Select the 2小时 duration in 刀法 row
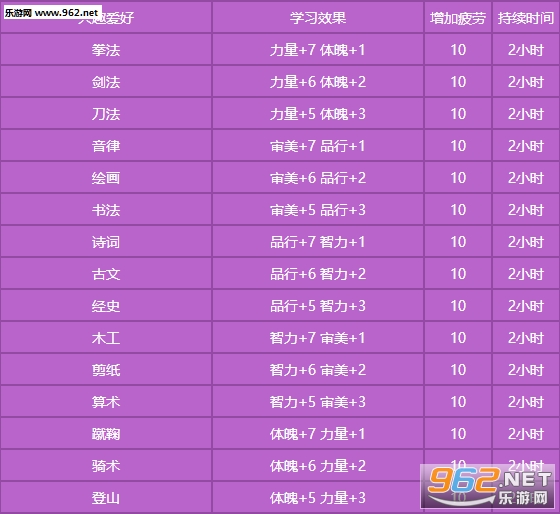Image resolution: width=560 pixels, height=514 pixels. pyautogui.click(x=526, y=114)
